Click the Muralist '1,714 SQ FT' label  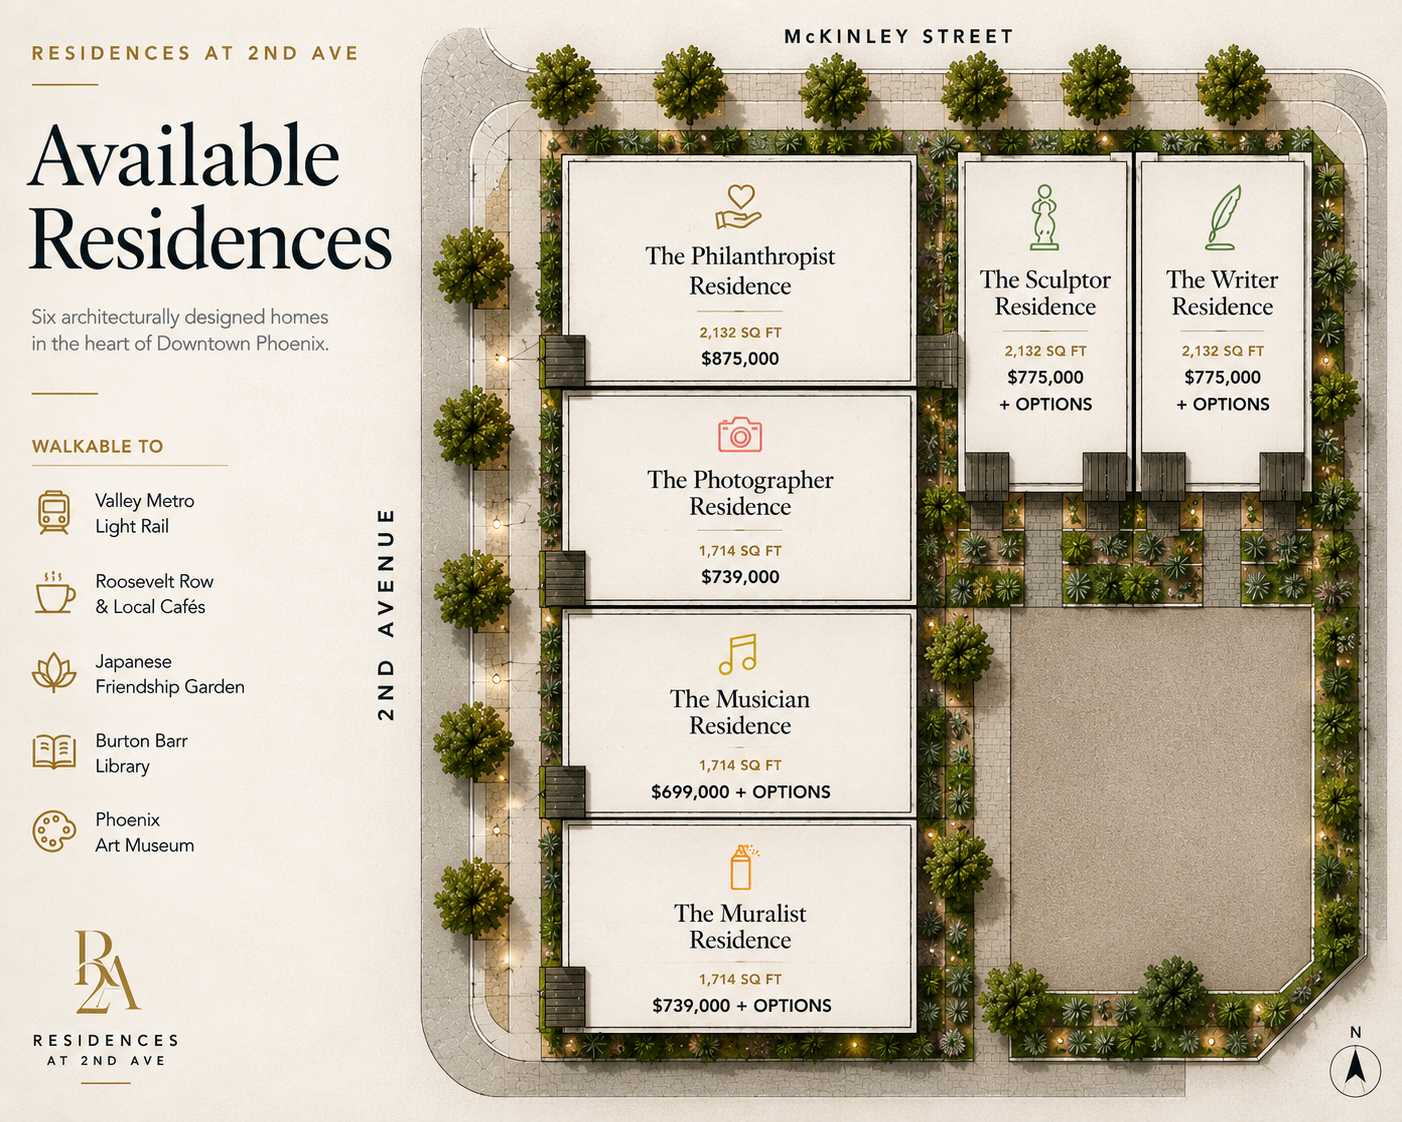point(740,979)
